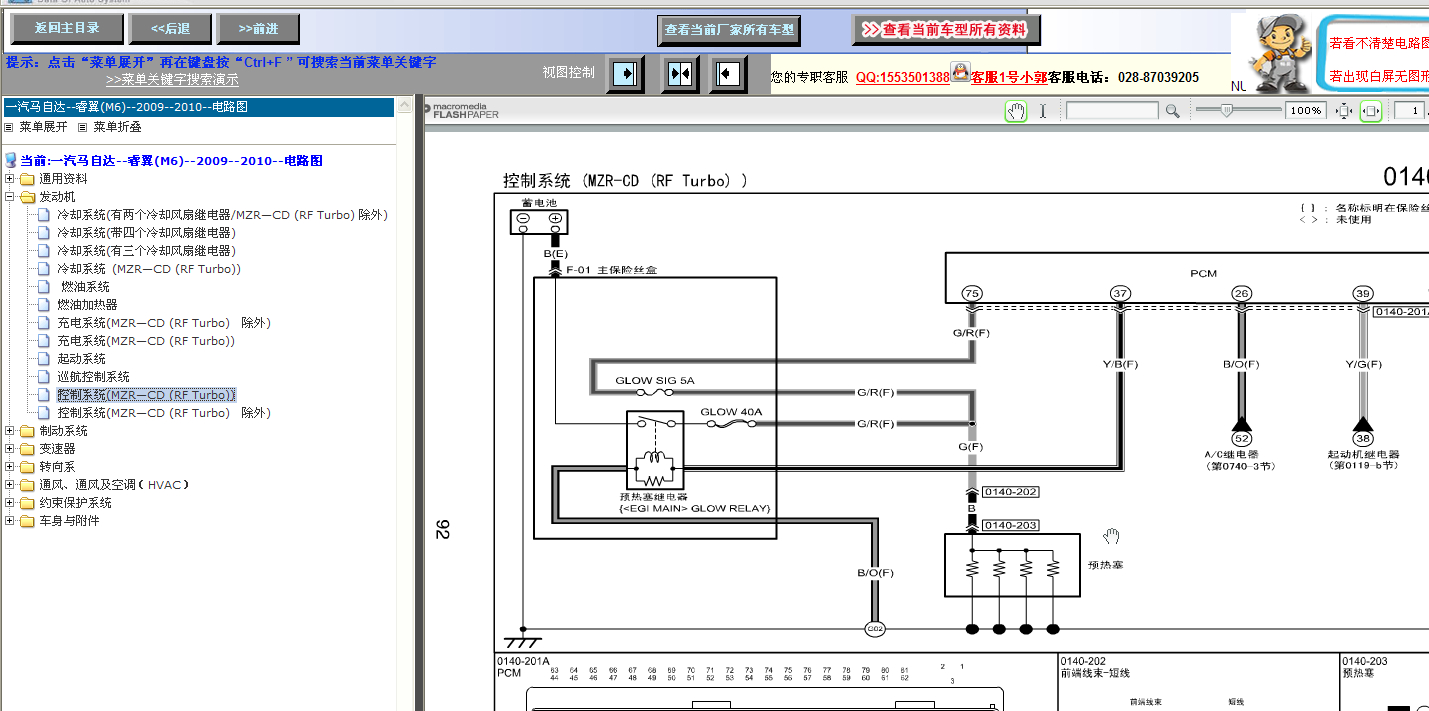Expand the 通风、通风及空调(HVAC) tree node
Viewport: 1429px width, 711px height.
[x=10, y=485]
